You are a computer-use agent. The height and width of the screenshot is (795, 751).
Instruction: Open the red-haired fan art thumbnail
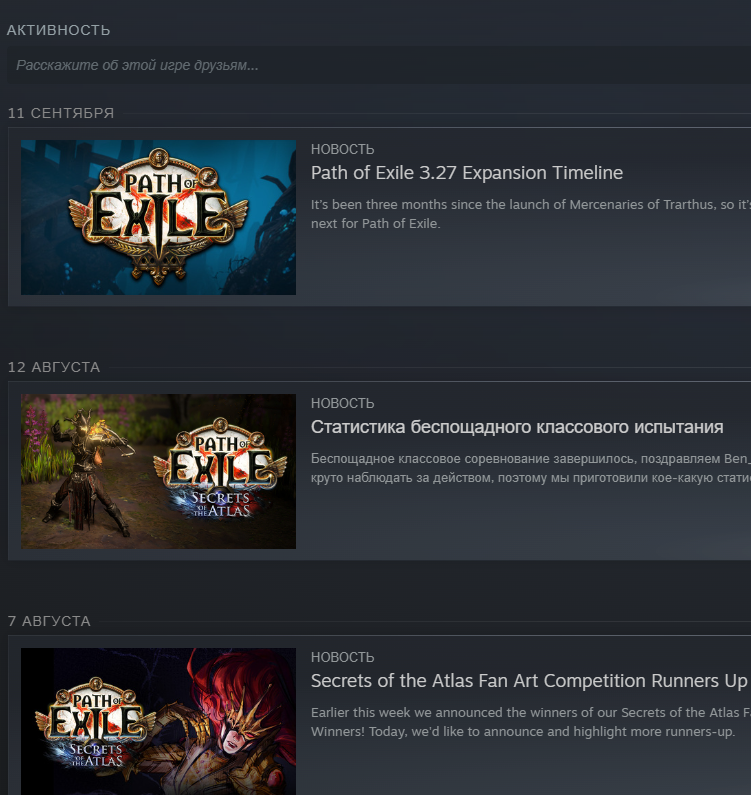tap(158, 721)
